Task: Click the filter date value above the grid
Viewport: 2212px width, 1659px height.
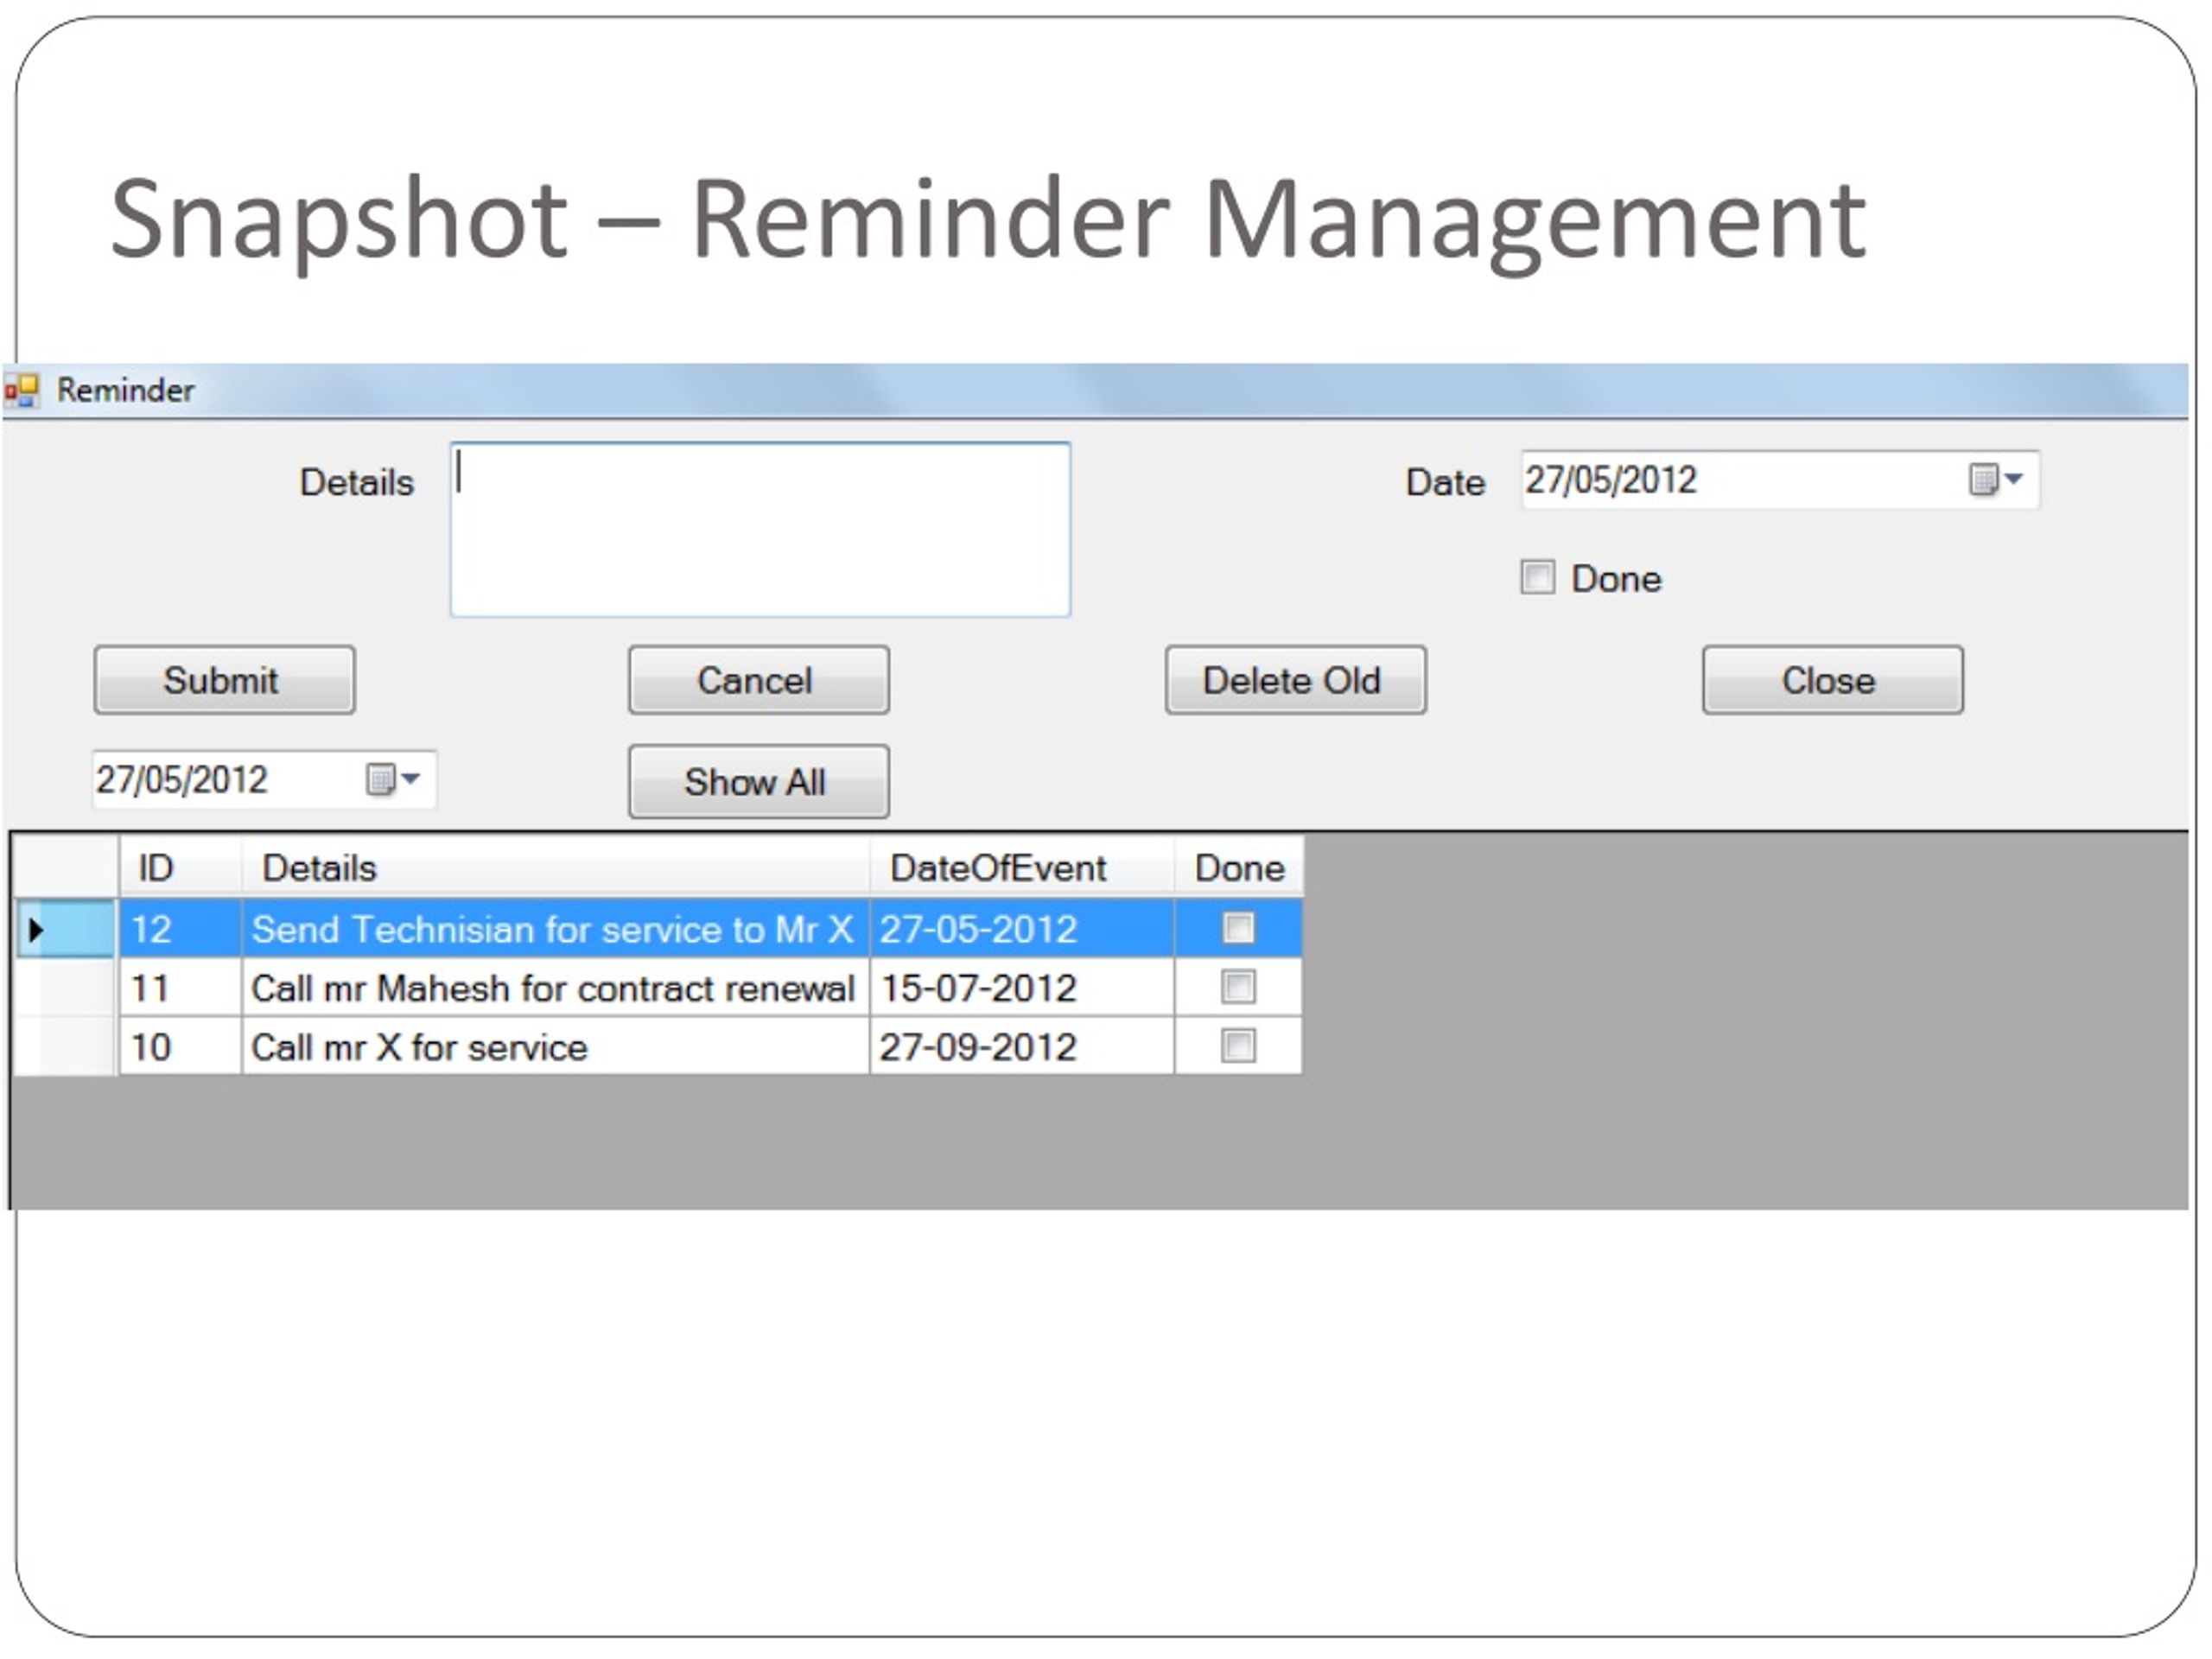Action: click(x=182, y=780)
